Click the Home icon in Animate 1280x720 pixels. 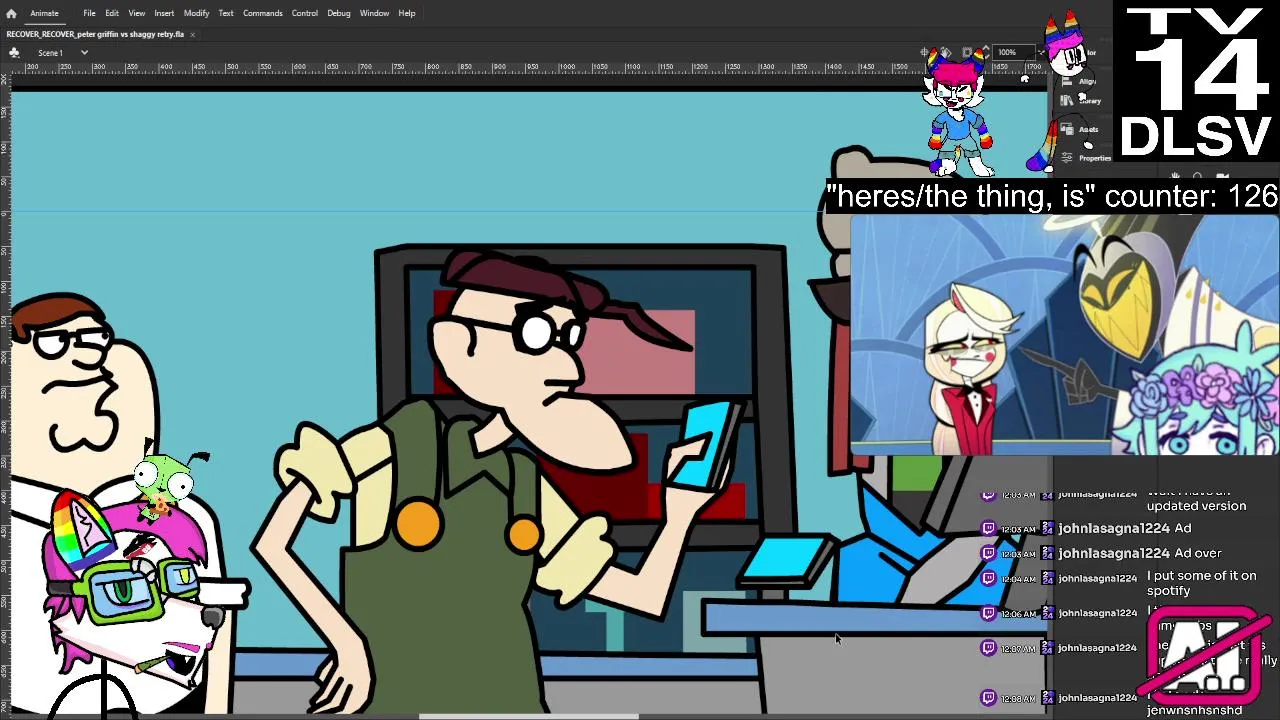click(x=11, y=13)
